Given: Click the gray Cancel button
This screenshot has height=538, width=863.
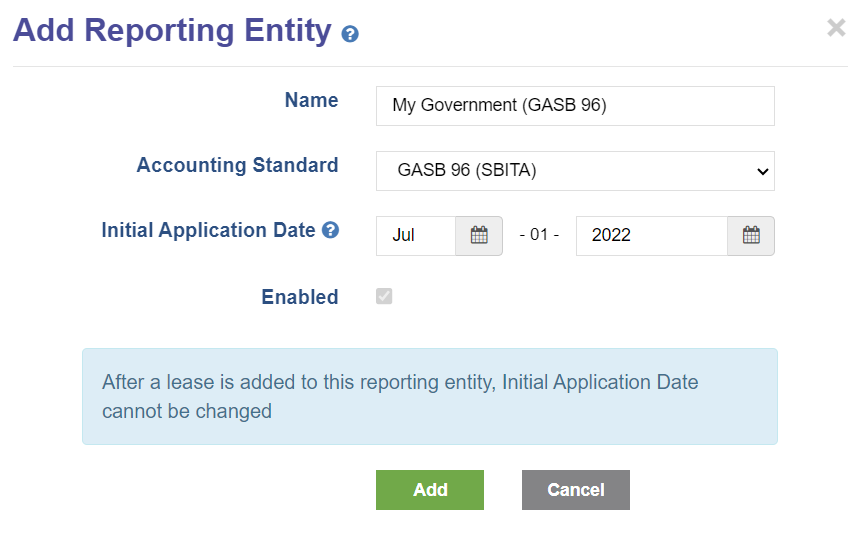Looking at the screenshot, I should click(x=576, y=490).
